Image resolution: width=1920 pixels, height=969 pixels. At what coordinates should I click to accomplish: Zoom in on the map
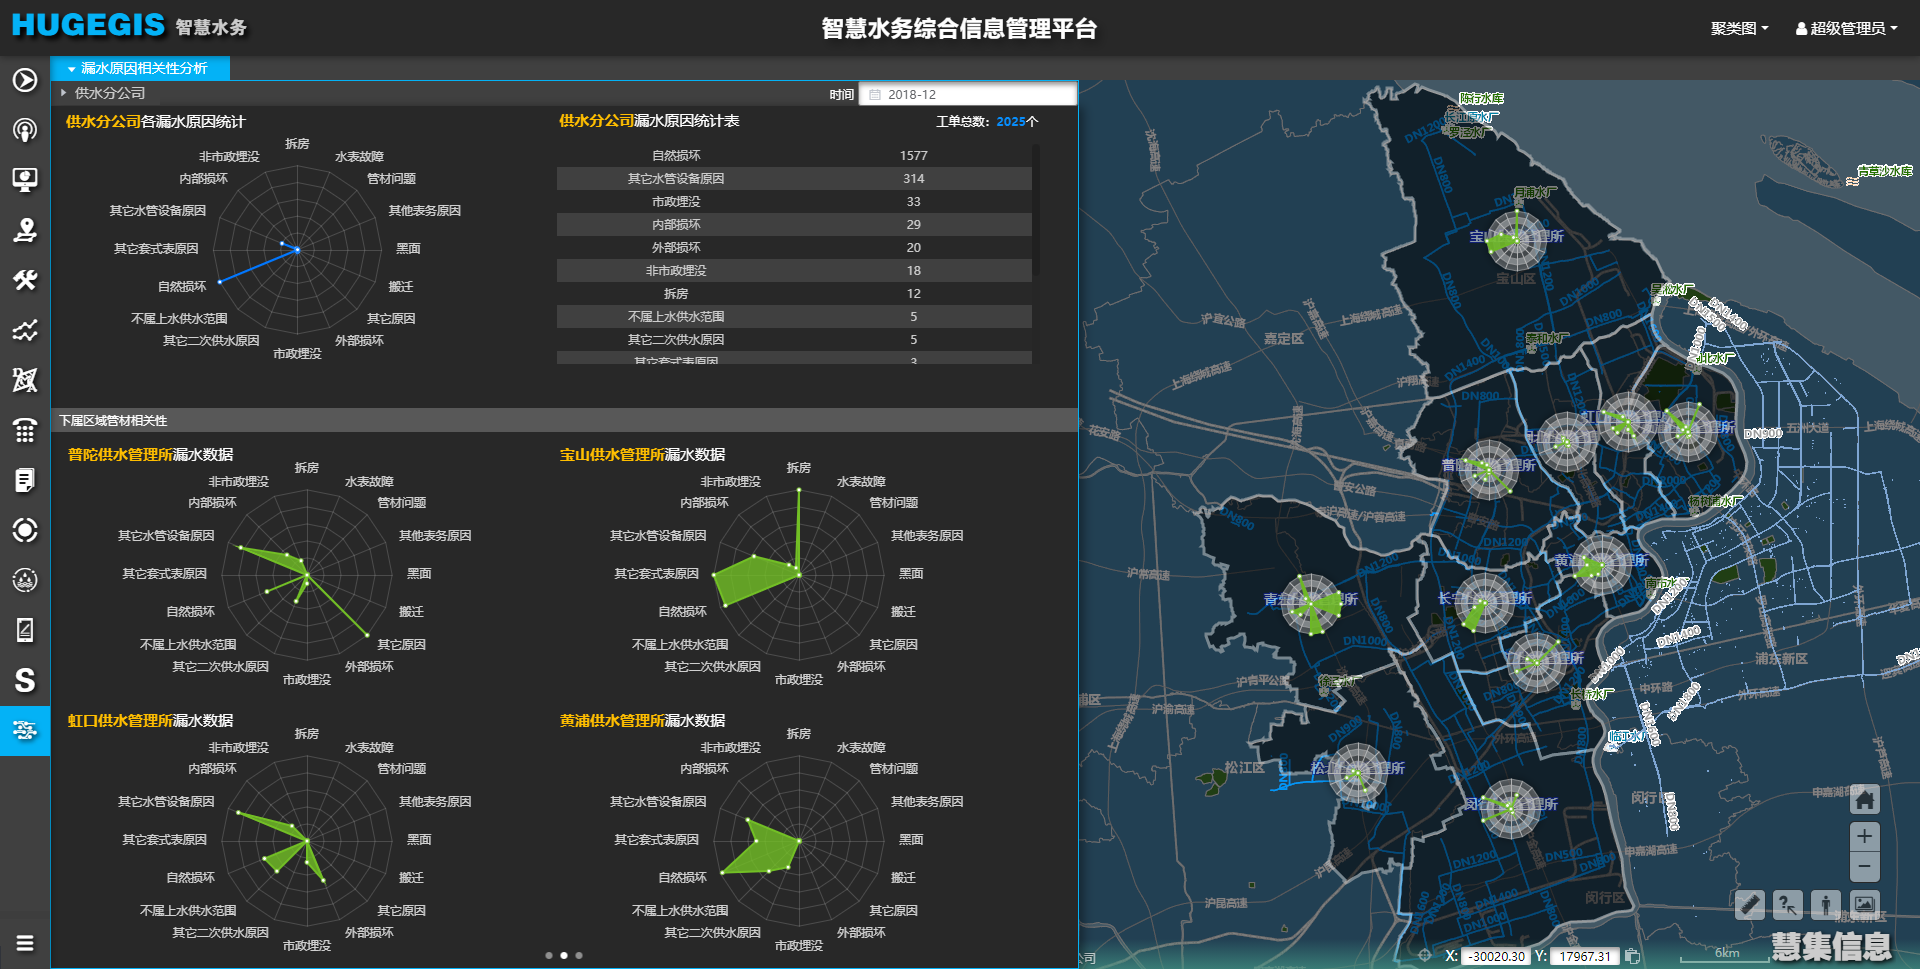1864,836
